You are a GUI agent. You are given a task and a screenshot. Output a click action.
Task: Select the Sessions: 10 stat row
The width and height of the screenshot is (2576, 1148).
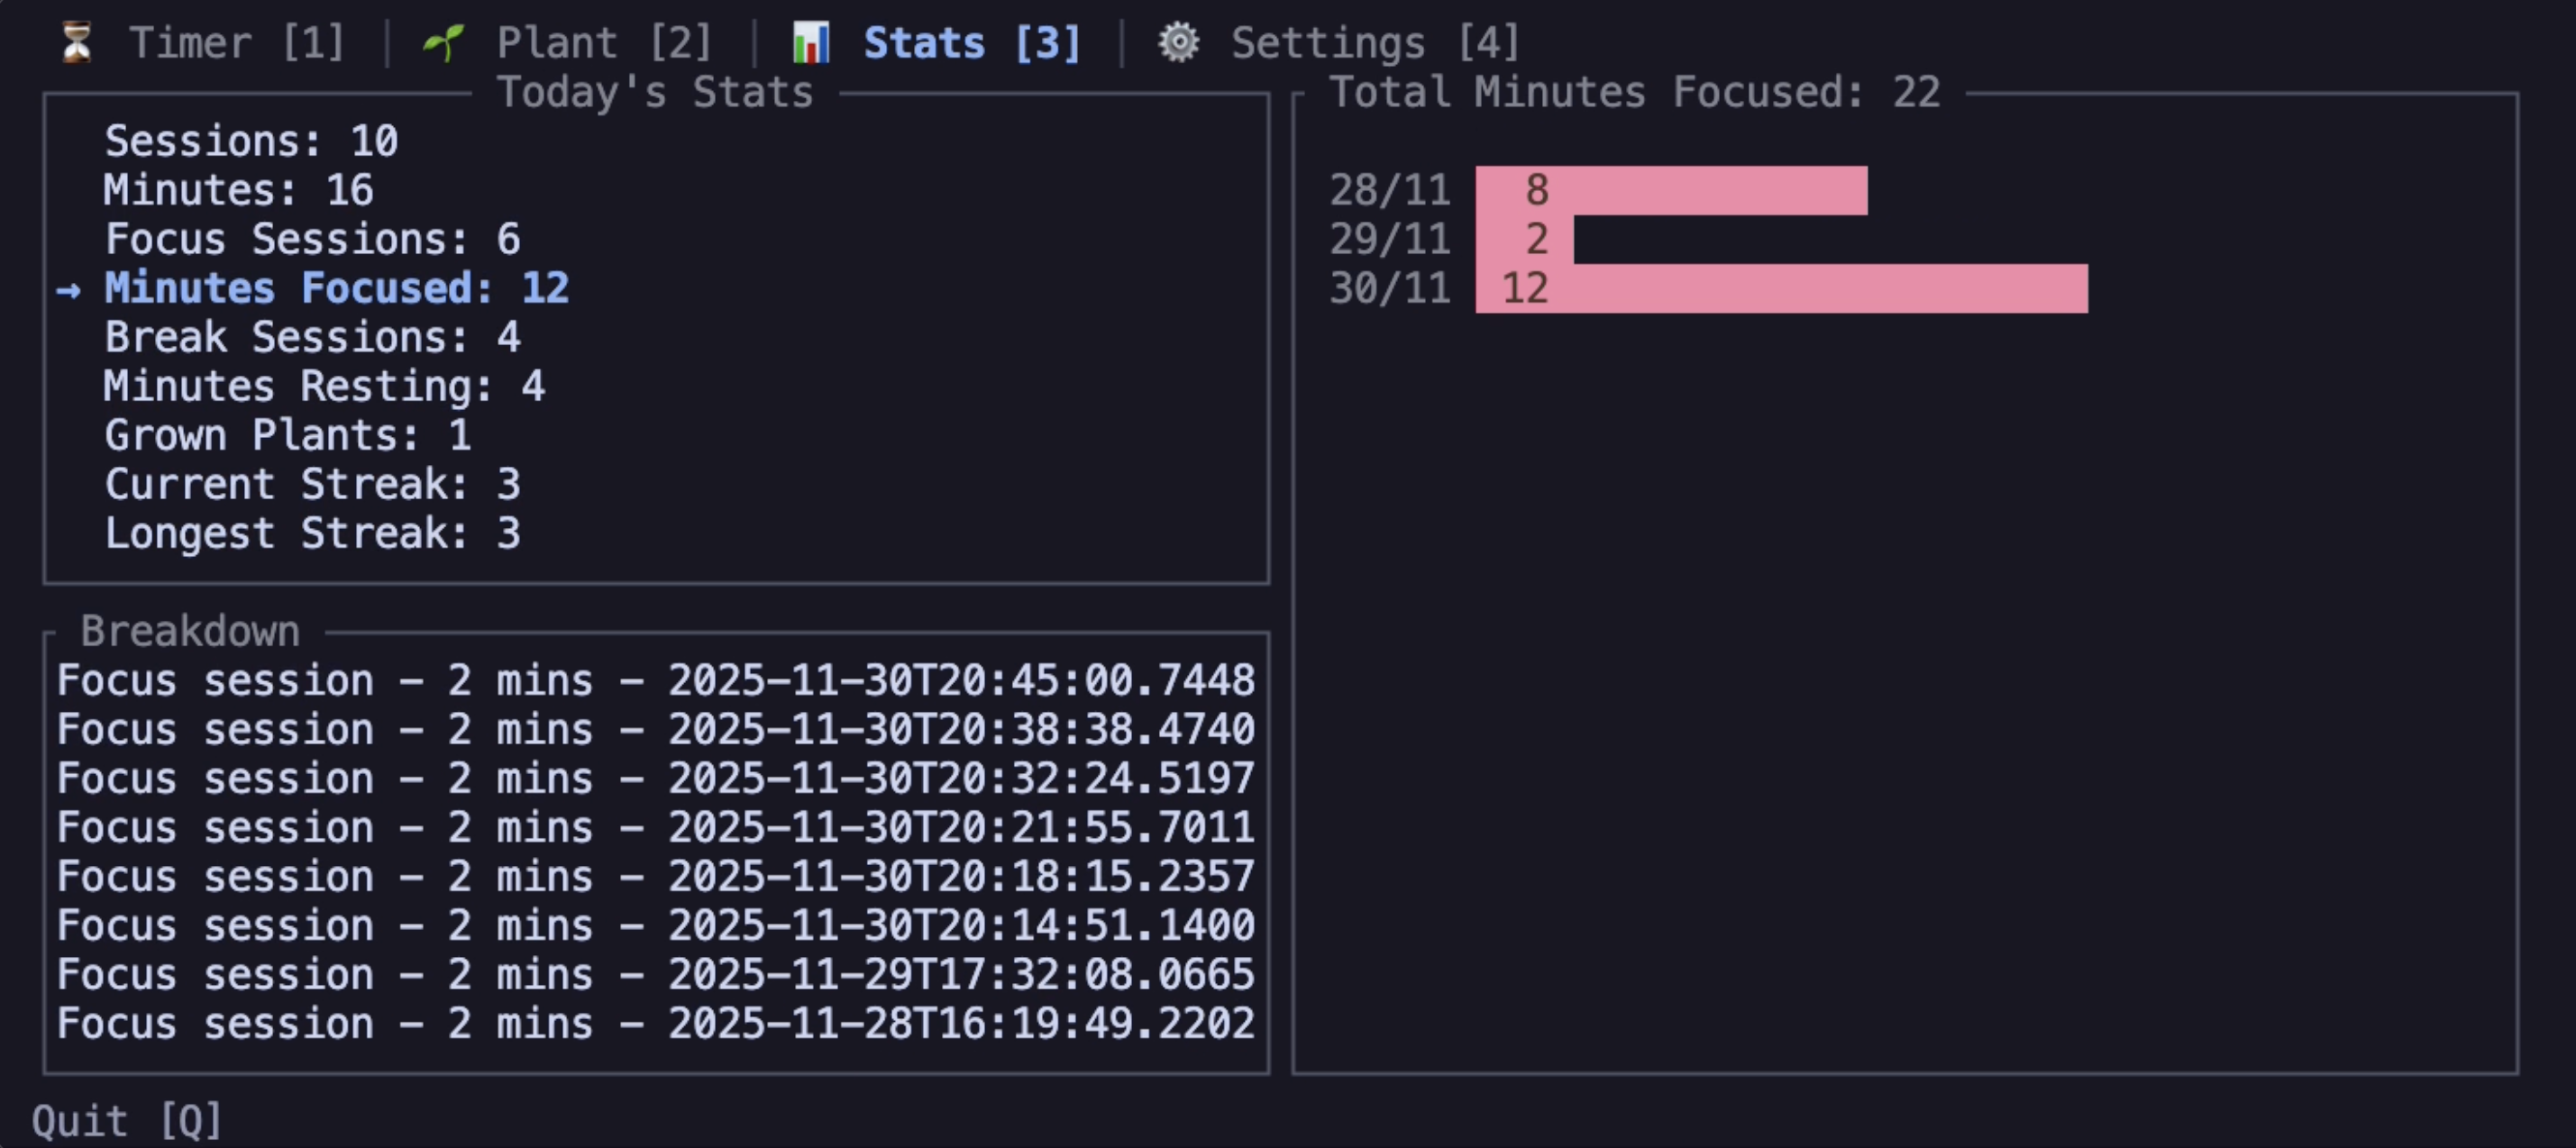[x=251, y=141]
